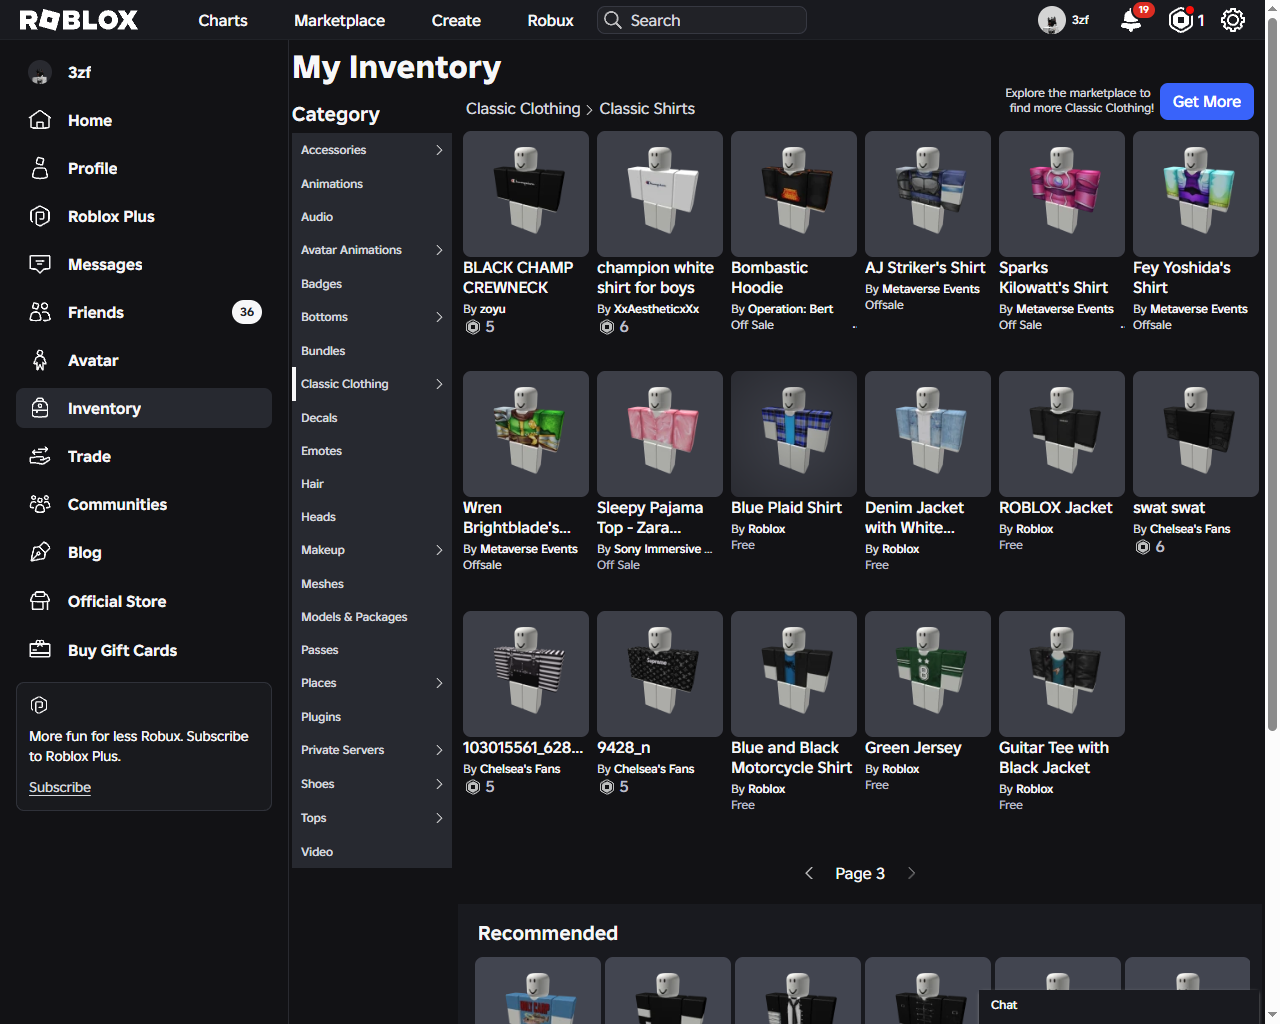
Task: Expand the Shoes category
Action: pyautogui.click(x=439, y=784)
